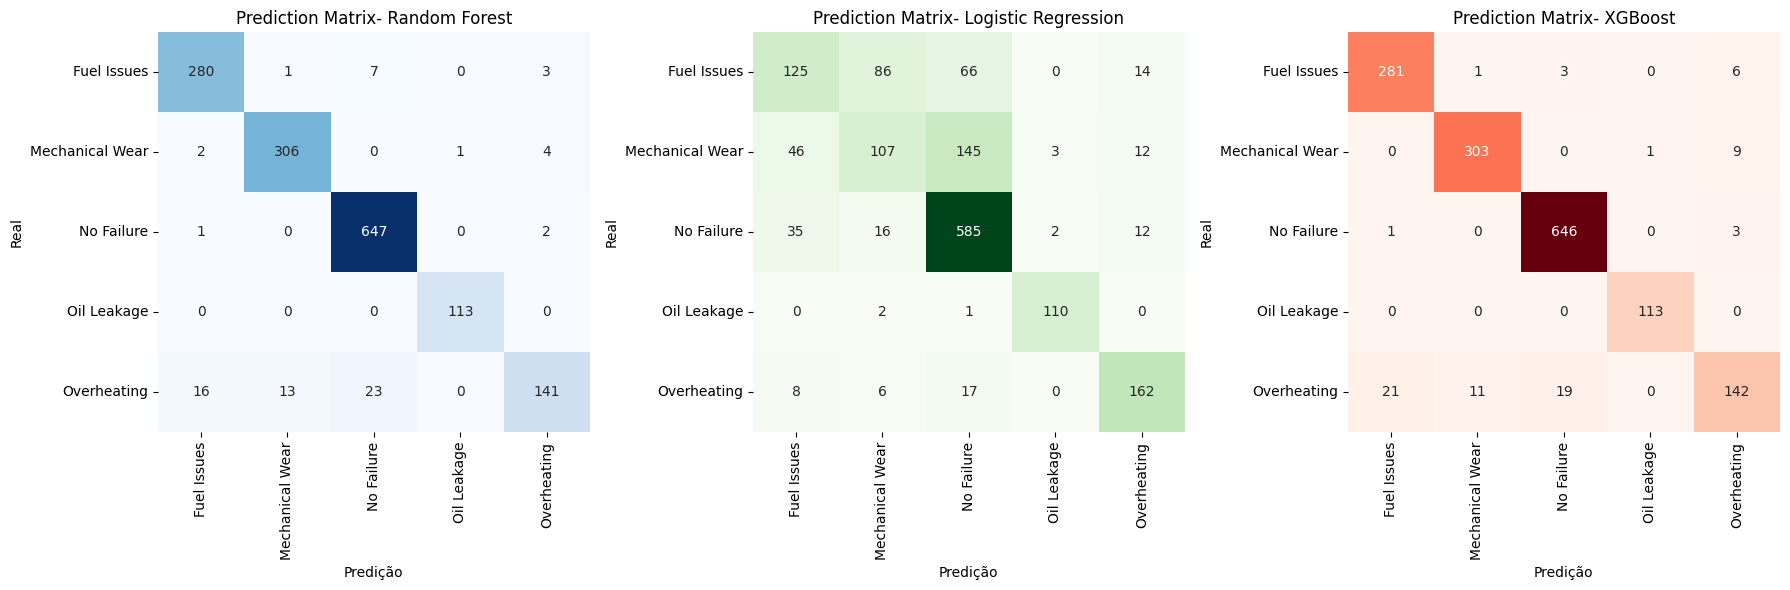Select the darkest Random Forest cell, 647

pos(373,232)
